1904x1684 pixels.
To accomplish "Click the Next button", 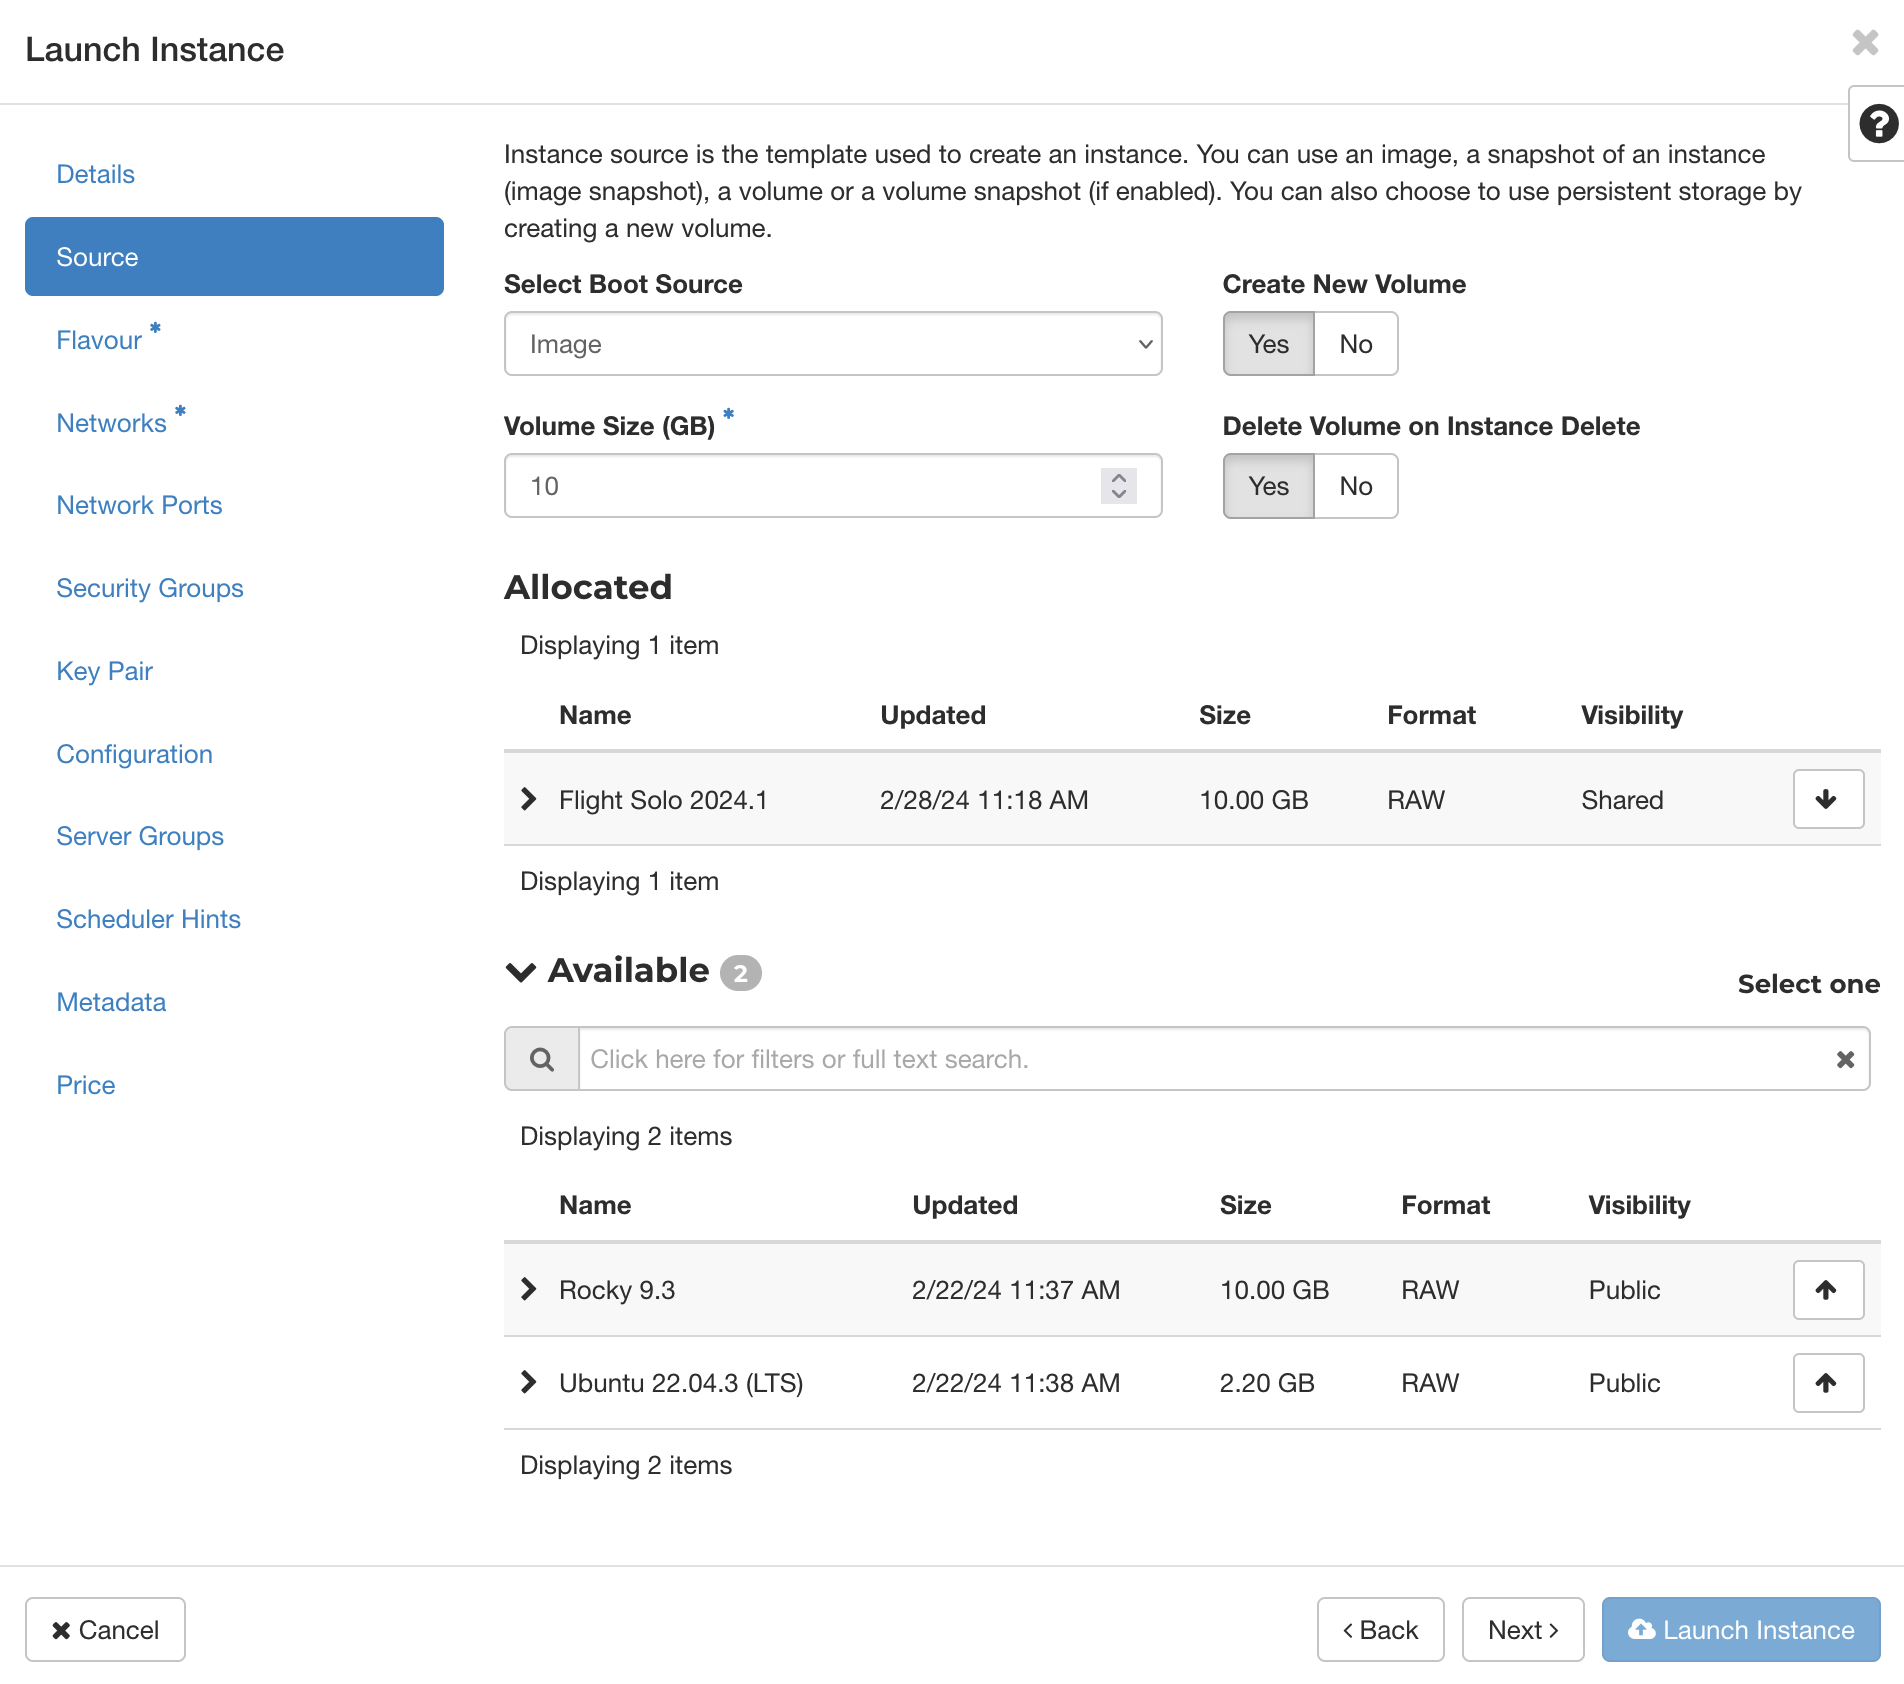I will (1521, 1630).
